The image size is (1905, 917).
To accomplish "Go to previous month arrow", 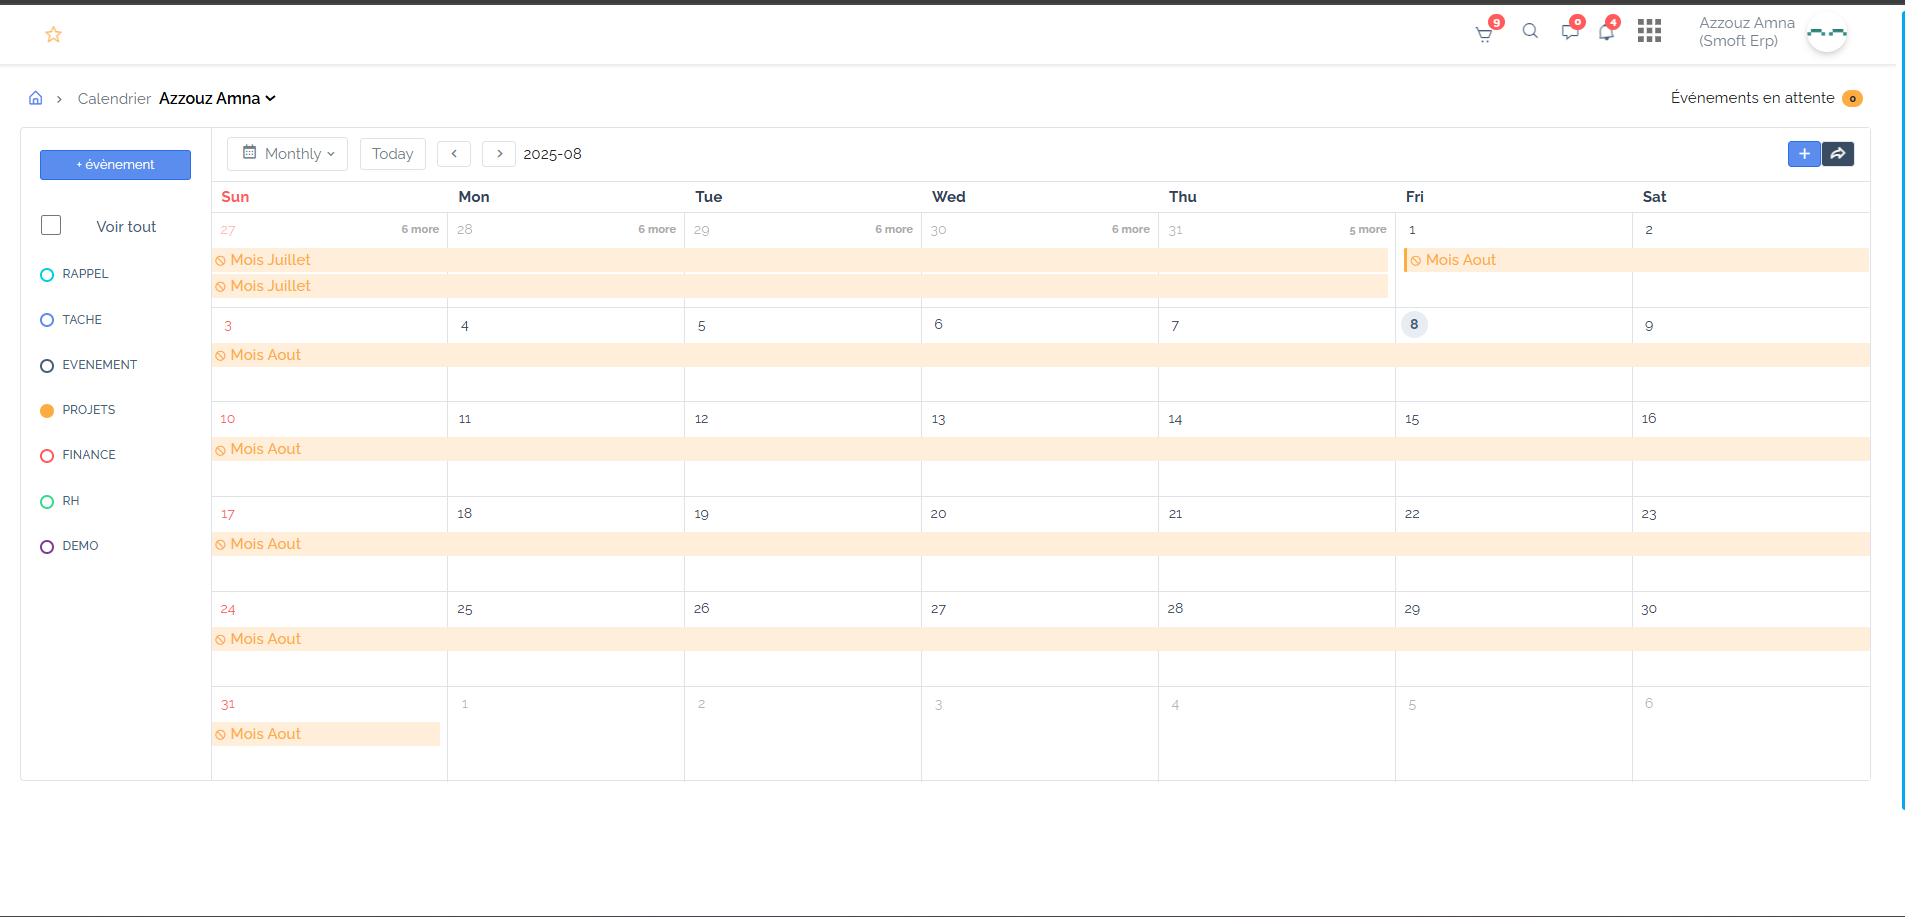I will click(454, 154).
